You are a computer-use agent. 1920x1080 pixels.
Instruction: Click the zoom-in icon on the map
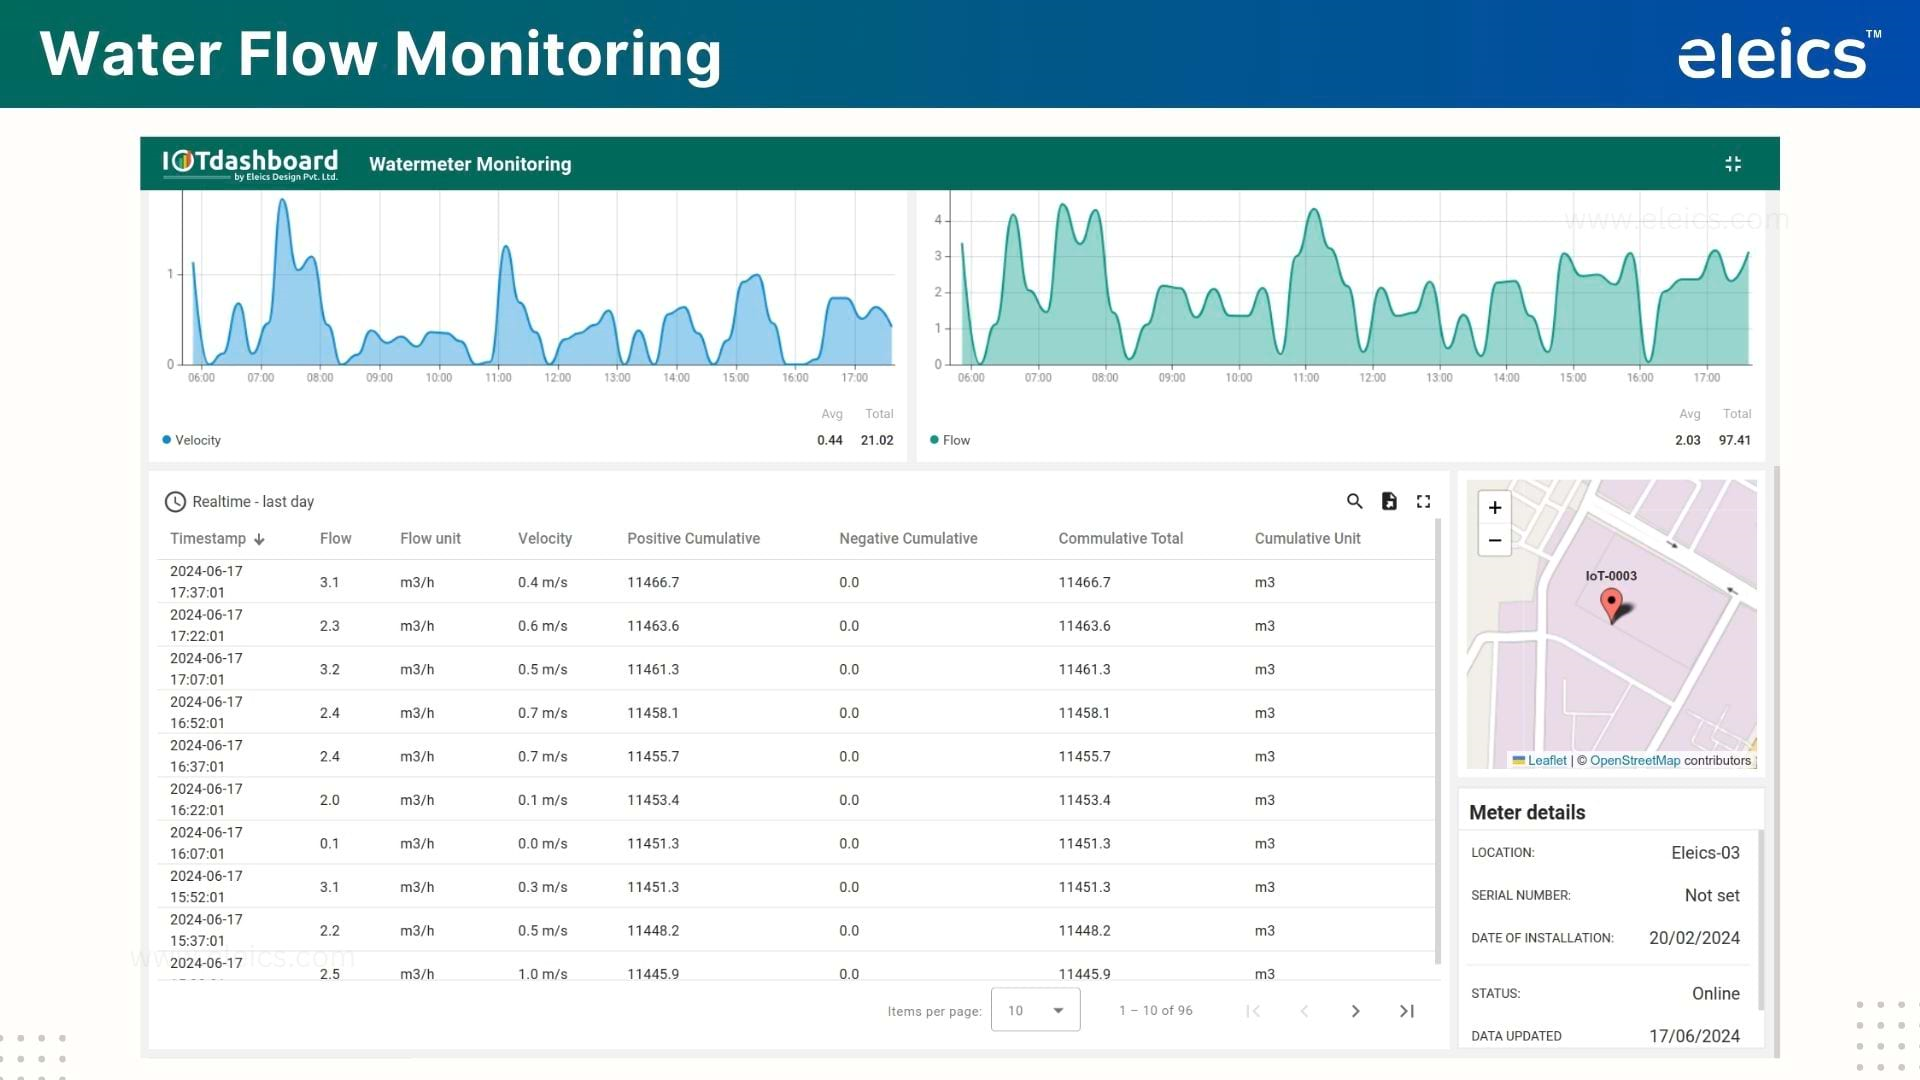(1494, 508)
